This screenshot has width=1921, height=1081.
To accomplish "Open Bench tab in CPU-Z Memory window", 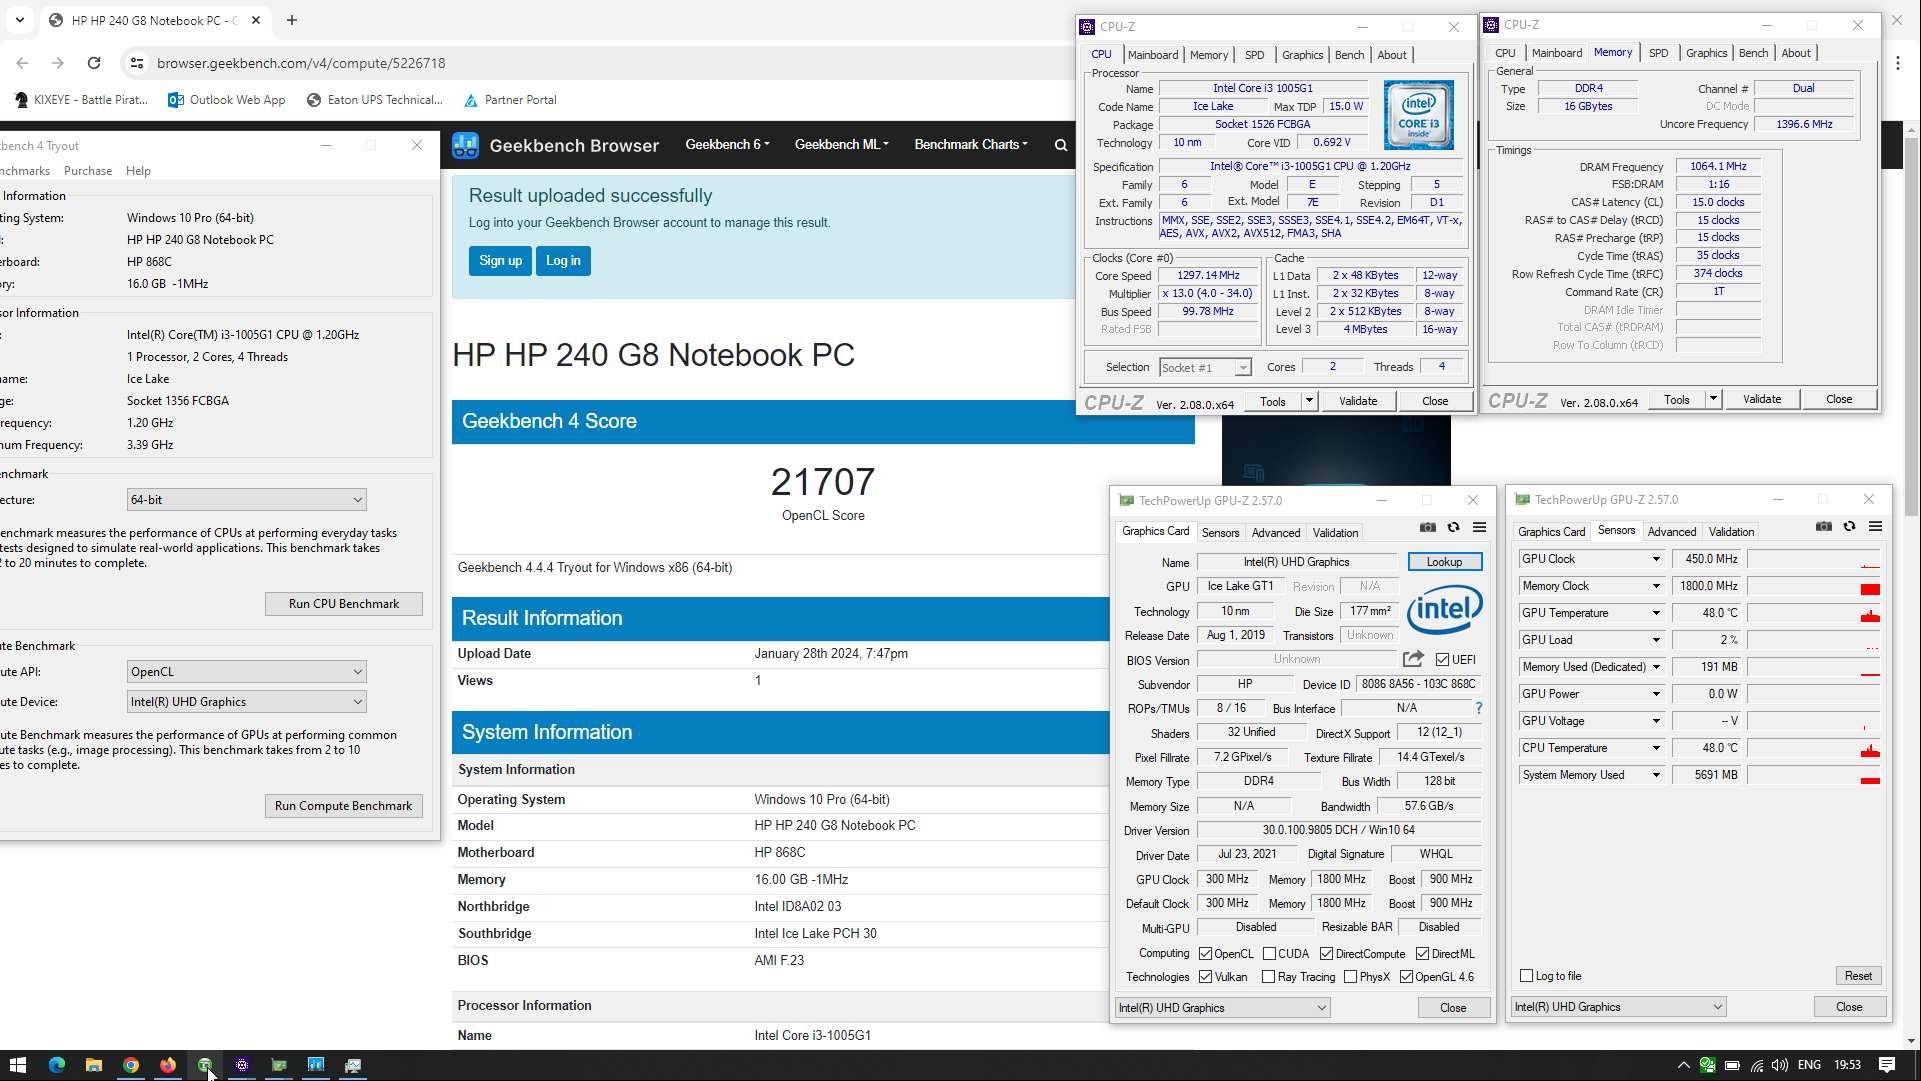I will (1753, 53).
